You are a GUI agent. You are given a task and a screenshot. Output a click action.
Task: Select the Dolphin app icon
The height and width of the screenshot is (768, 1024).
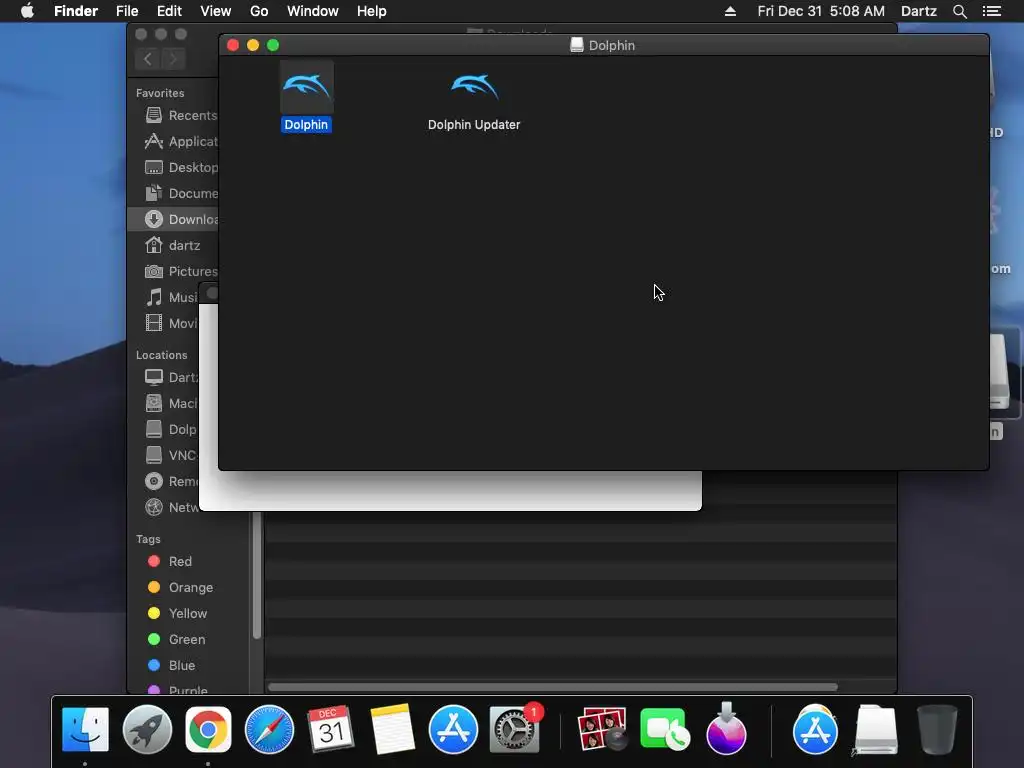tap(306, 88)
